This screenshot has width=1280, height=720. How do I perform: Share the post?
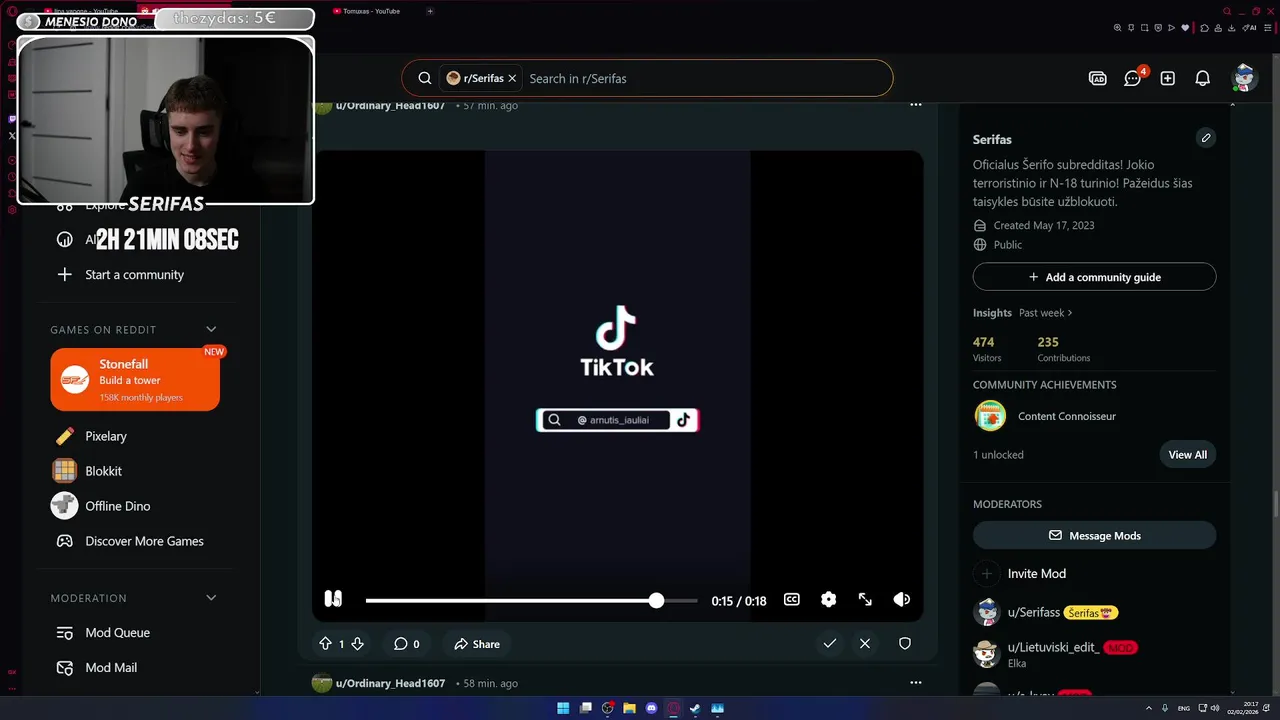pyautogui.click(x=477, y=644)
